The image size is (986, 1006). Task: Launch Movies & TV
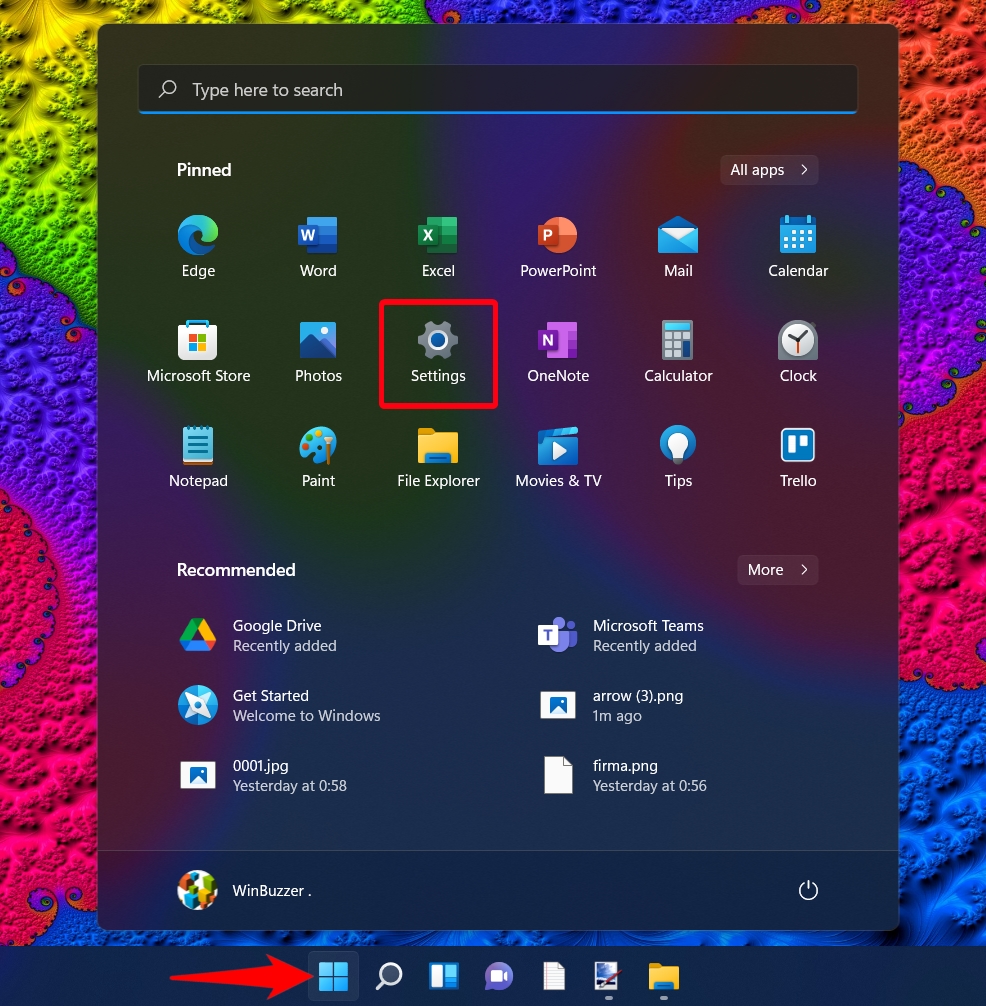[557, 455]
